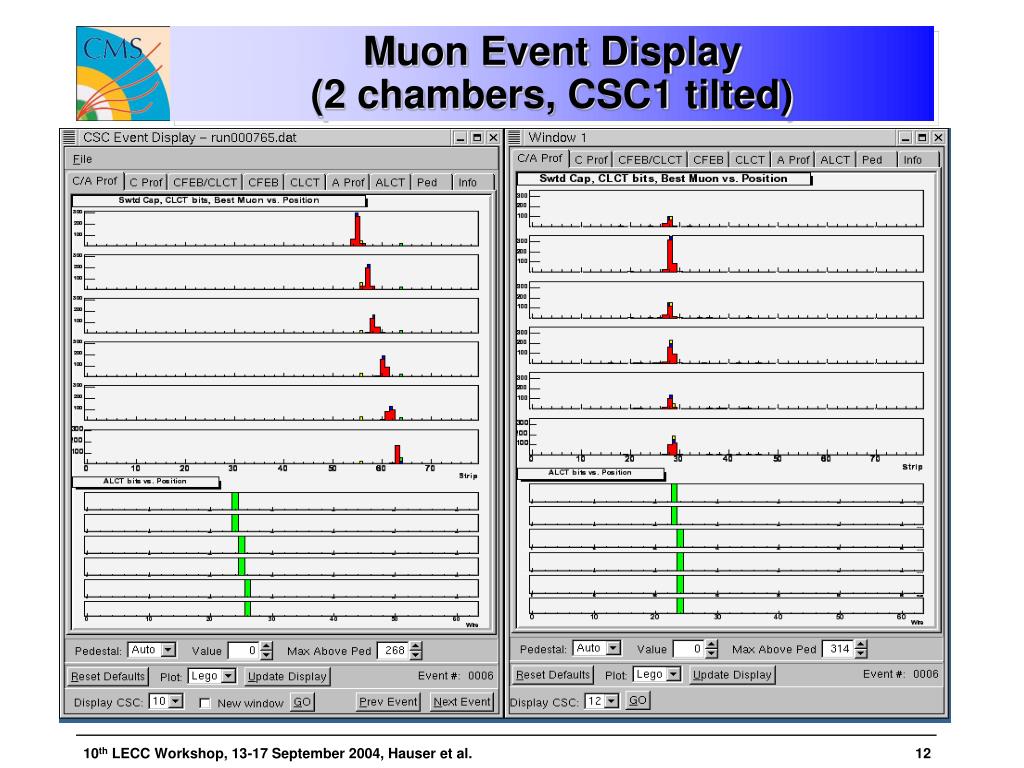Viewport: 1024px width, 768px height.
Task: Click "Event #: 0006" text in Window 1
Action: tap(901, 674)
